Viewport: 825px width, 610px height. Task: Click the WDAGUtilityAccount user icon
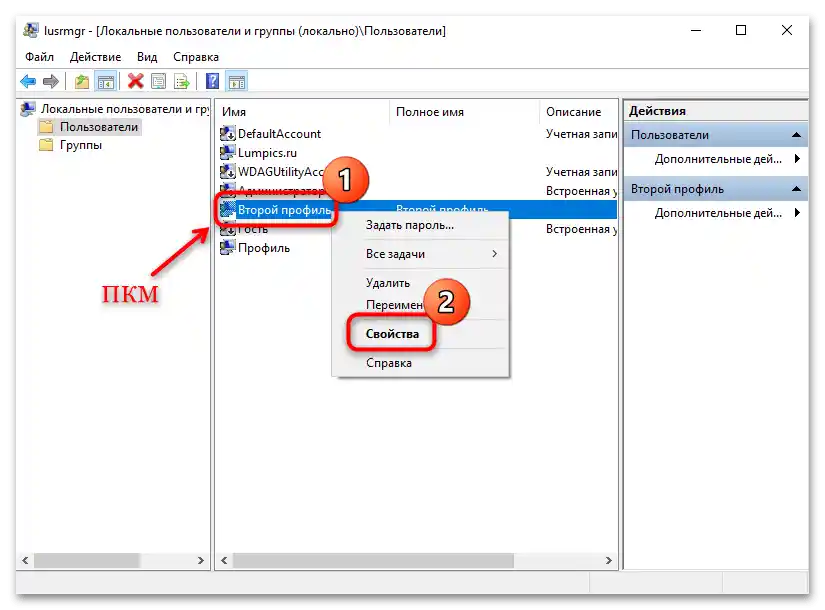(227, 172)
